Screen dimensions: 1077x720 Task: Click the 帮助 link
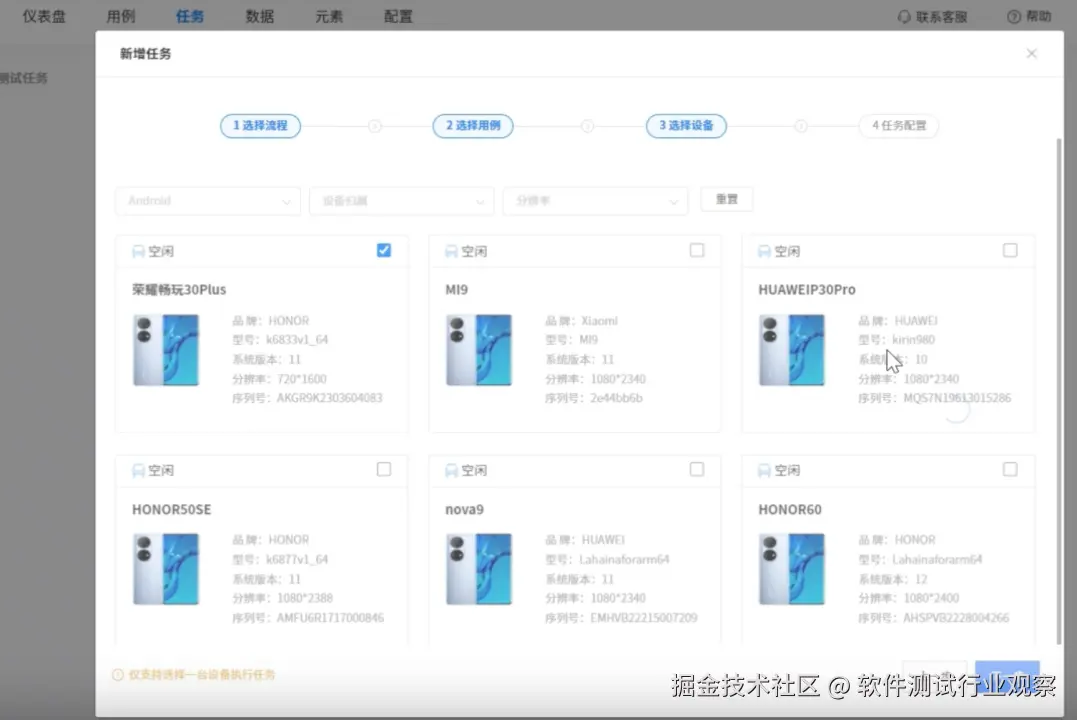pyautogui.click(x=1029, y=16)
